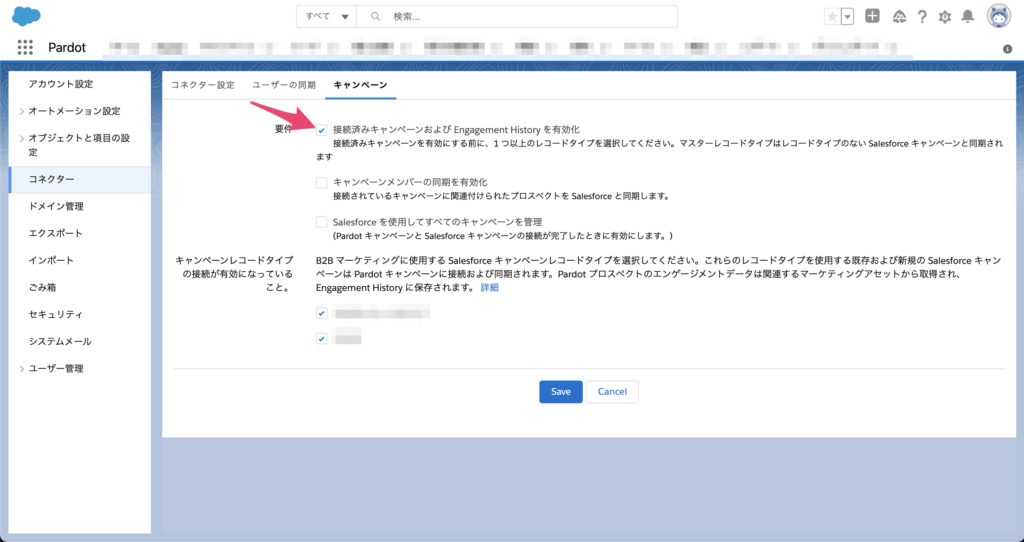This screenshot has width=1024, height=542.
Task: Select コネクター in the sidebar
Action: click(80, 180)
